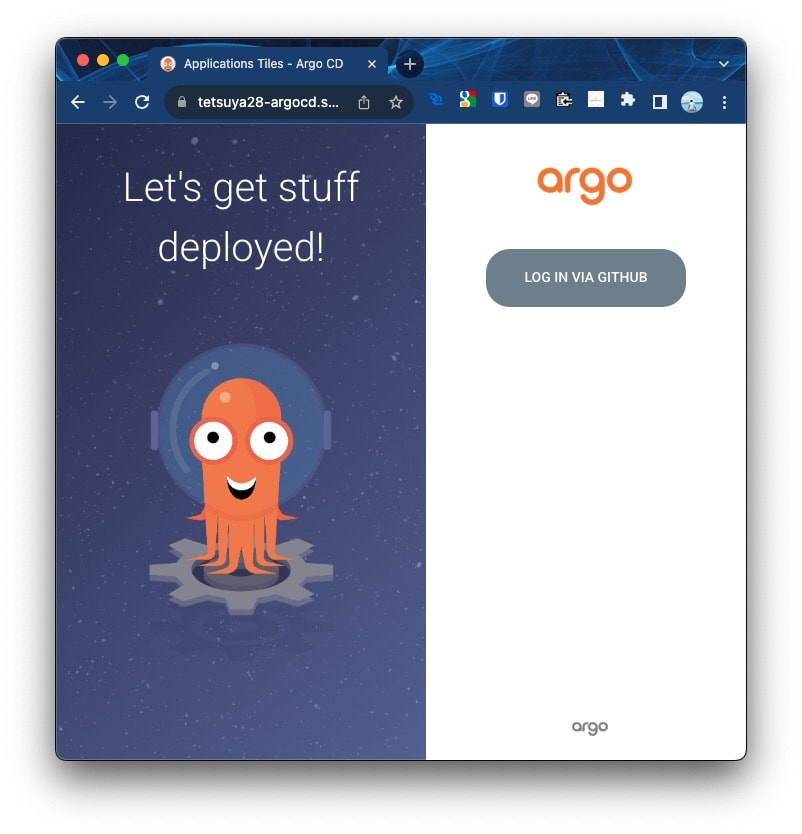Screen dimensions: 802x834
Task: Open the clipboard extension icon
Action: [564, 99]
